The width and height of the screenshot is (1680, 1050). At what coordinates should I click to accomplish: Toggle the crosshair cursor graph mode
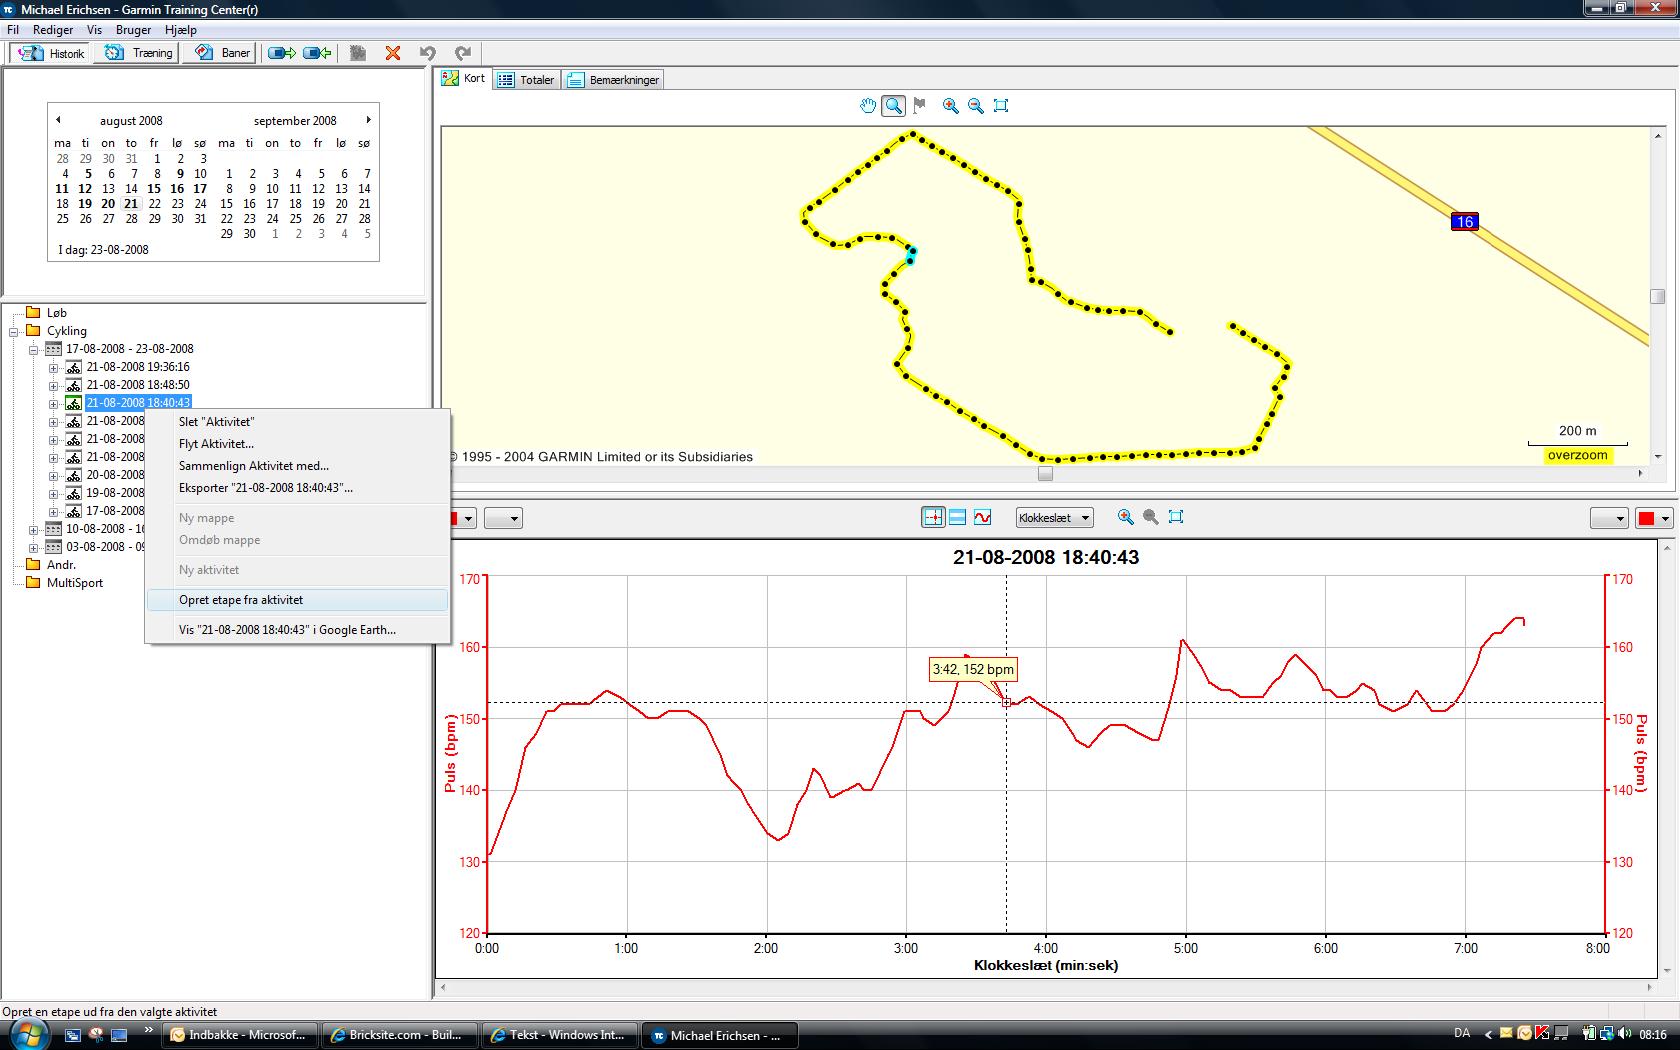click(x=932, y=517)
